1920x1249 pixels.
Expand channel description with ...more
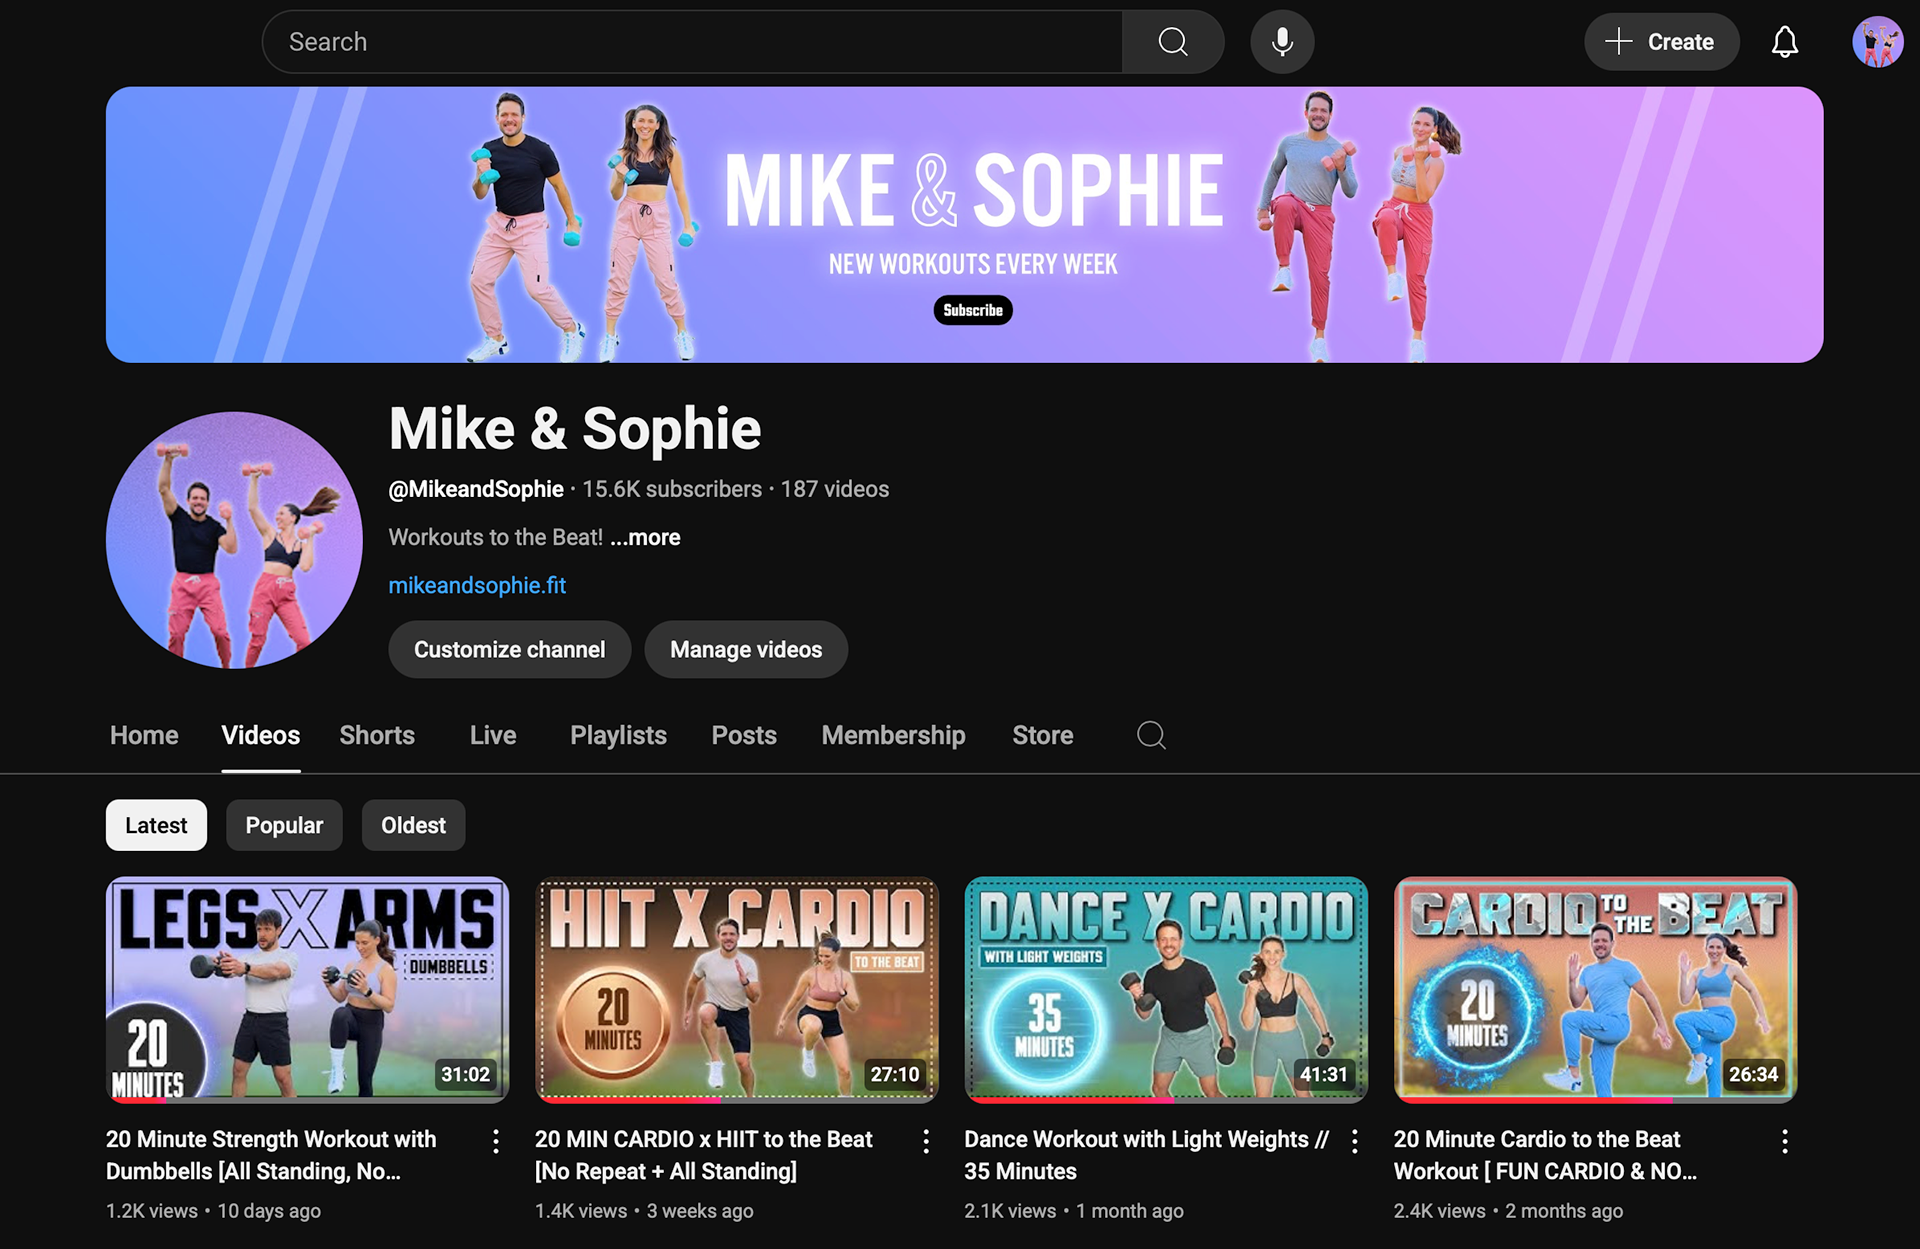tap(645, 537)
